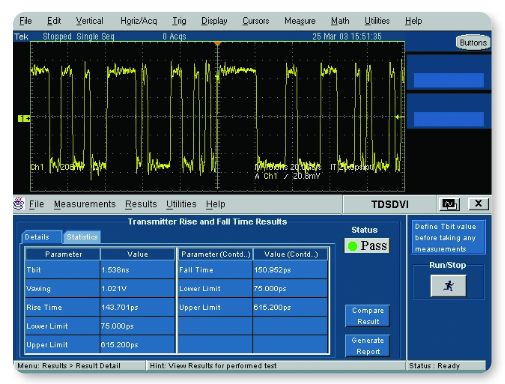Open the TDSDVI File menu

36,204
